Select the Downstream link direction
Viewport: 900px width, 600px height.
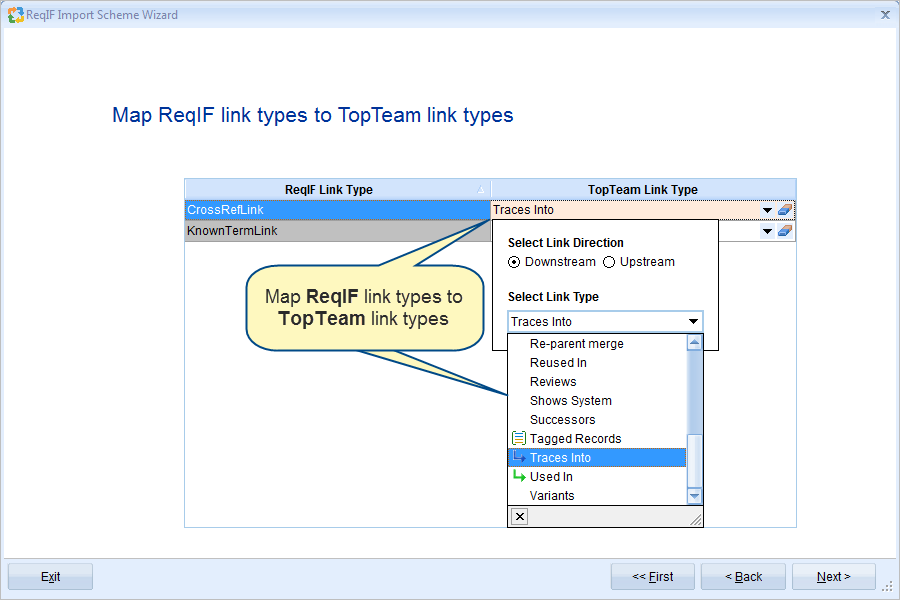pyautogui.click(x=552, y=262)
